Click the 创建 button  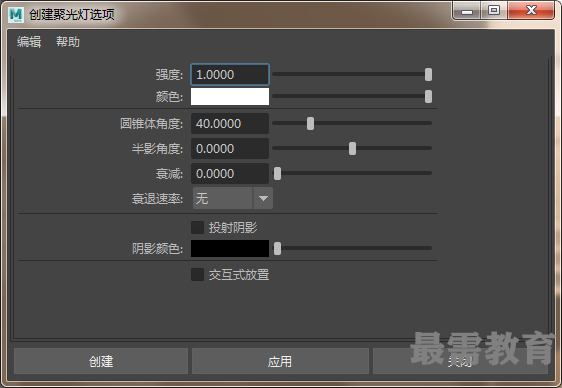pos(101,361)
